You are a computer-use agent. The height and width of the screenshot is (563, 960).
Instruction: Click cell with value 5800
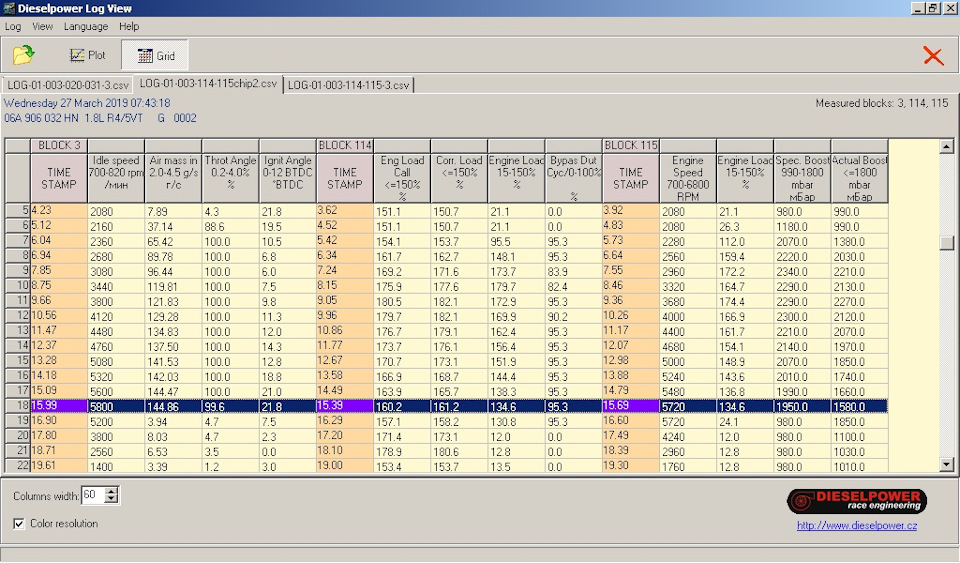[x=116, y=406]
